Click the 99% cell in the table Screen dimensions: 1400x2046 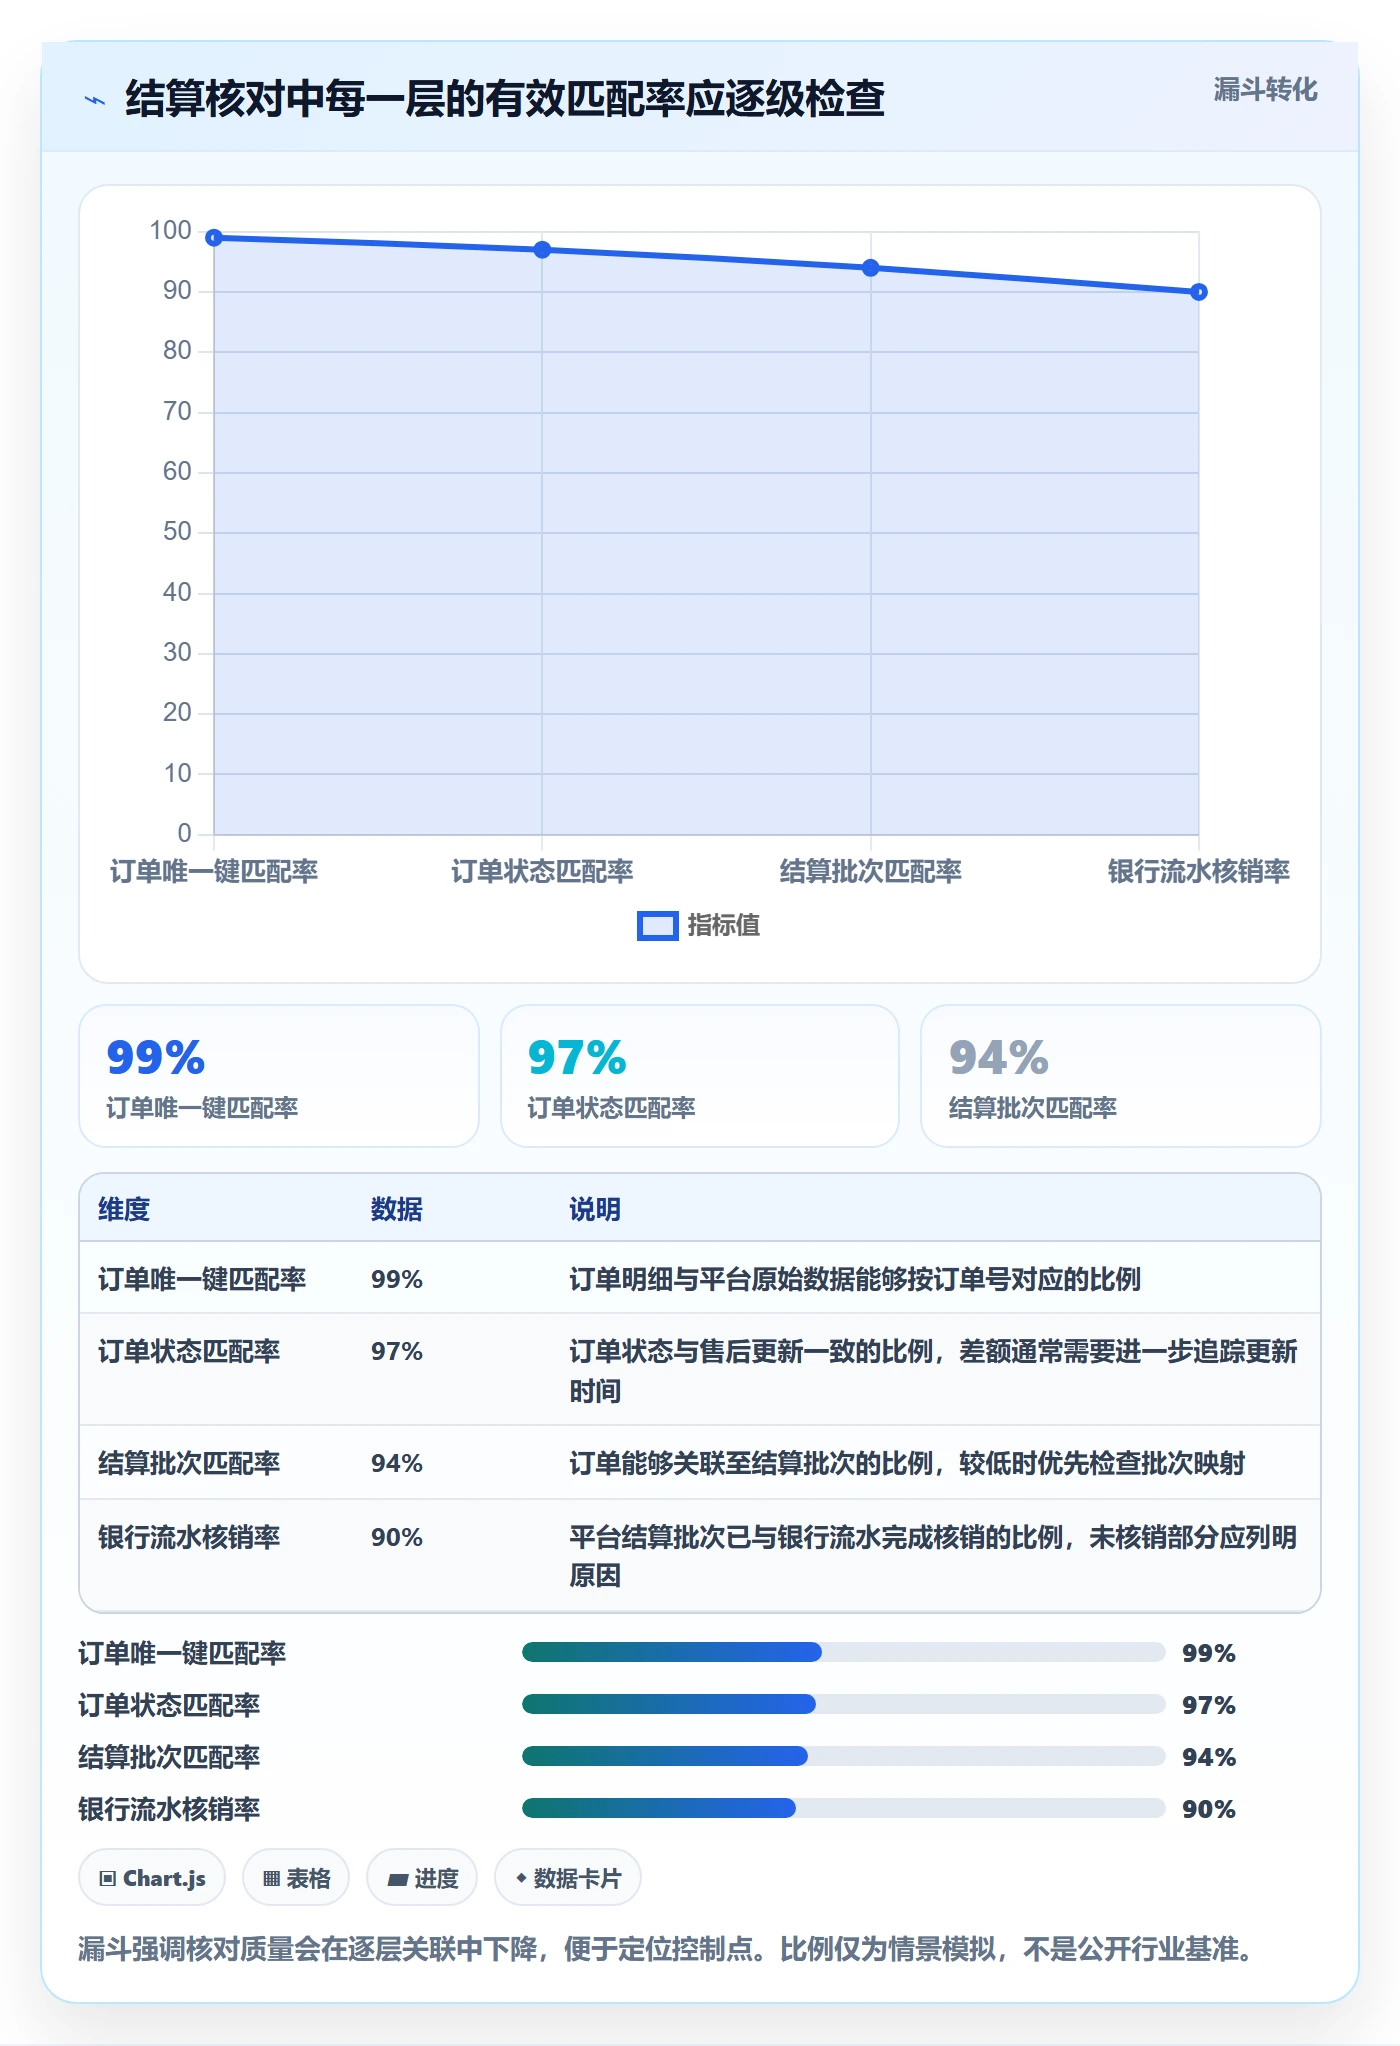pos(397,1280)
